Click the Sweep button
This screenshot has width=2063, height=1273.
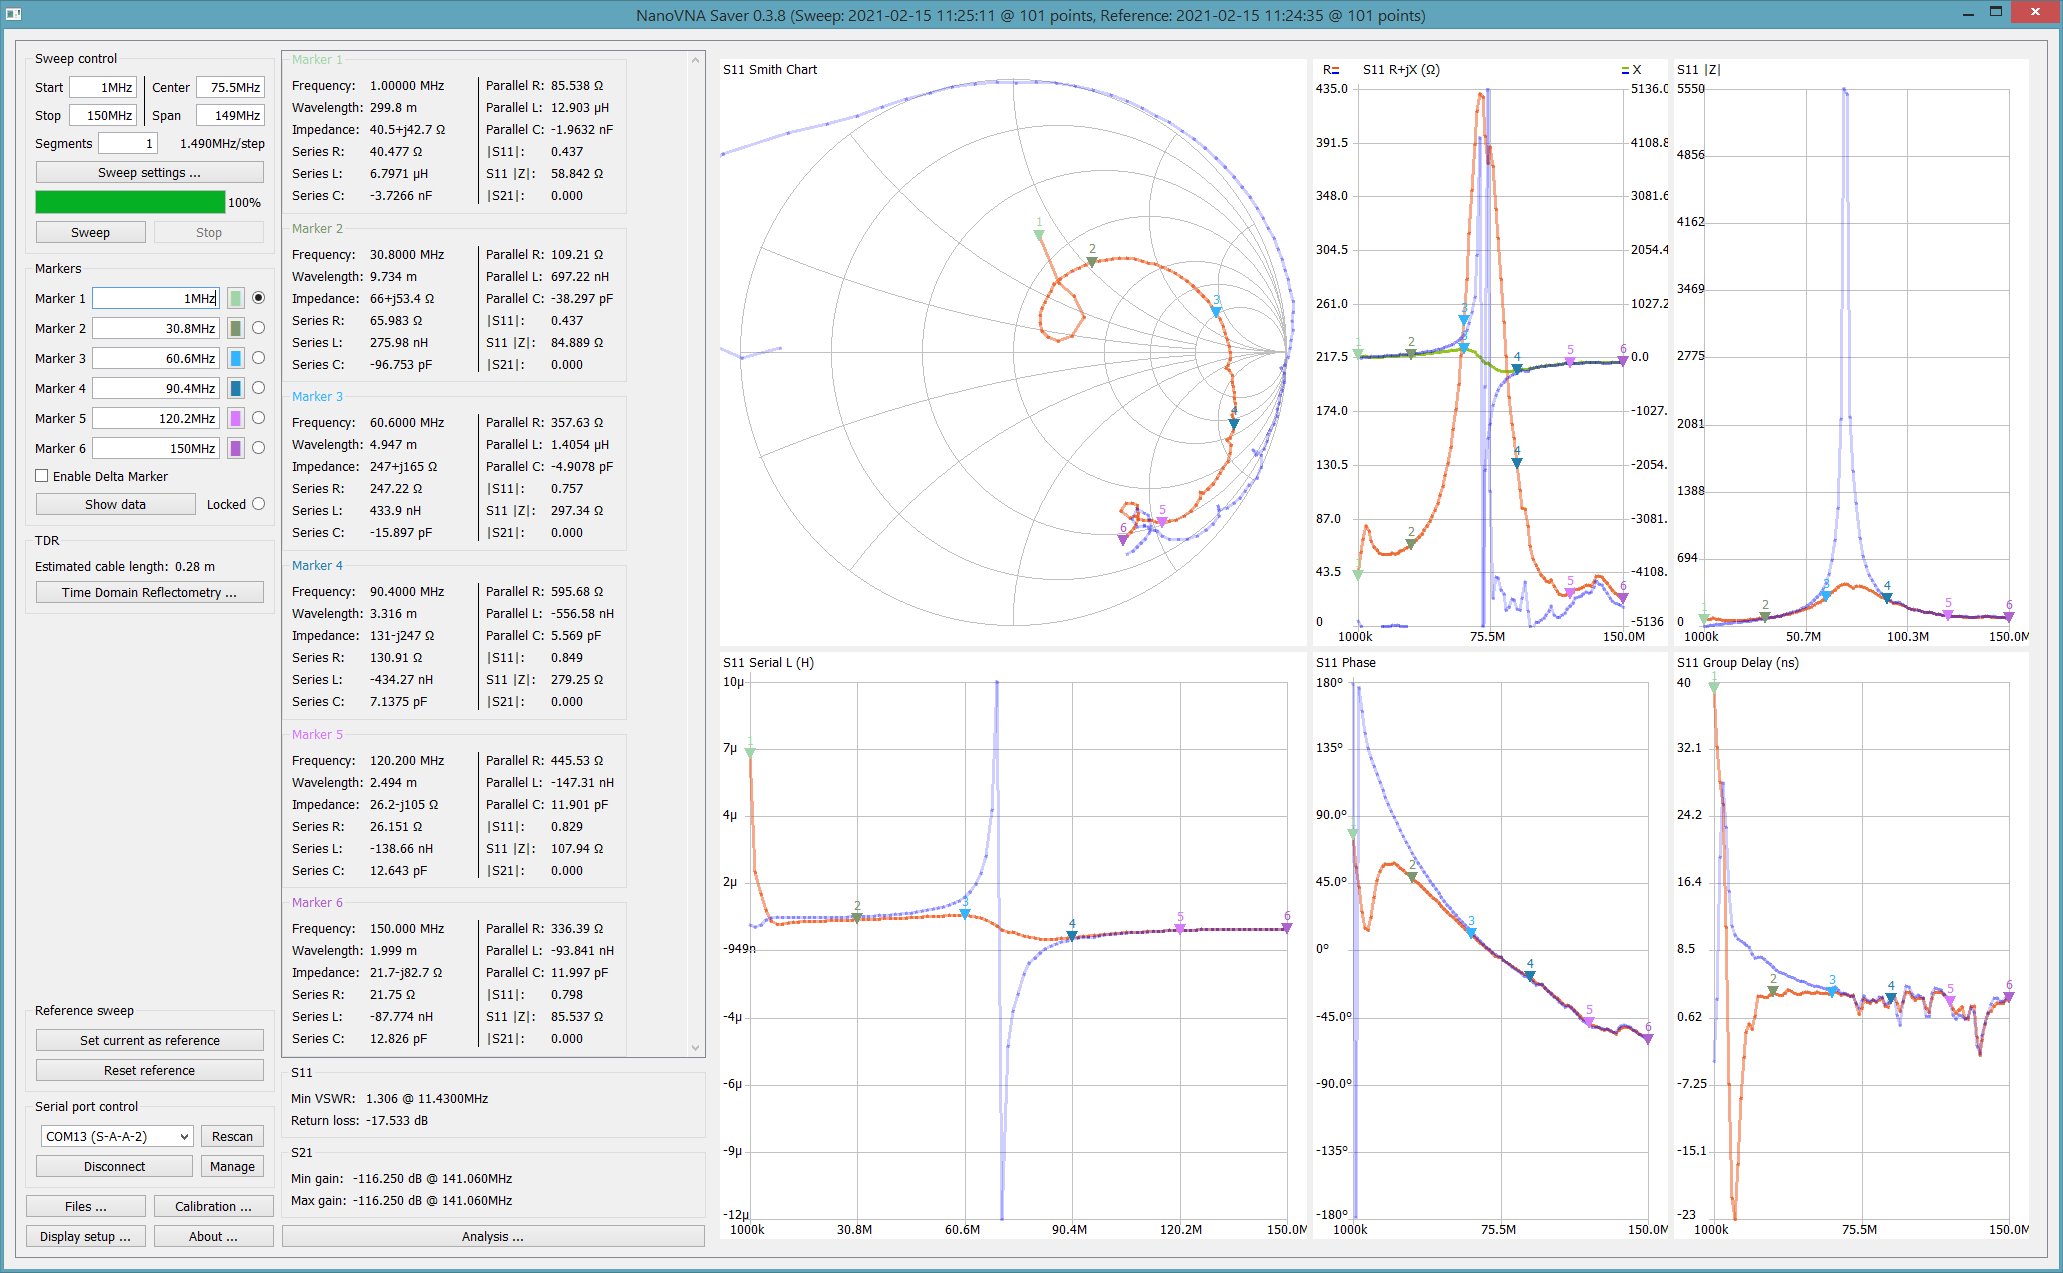pos(90,232)
